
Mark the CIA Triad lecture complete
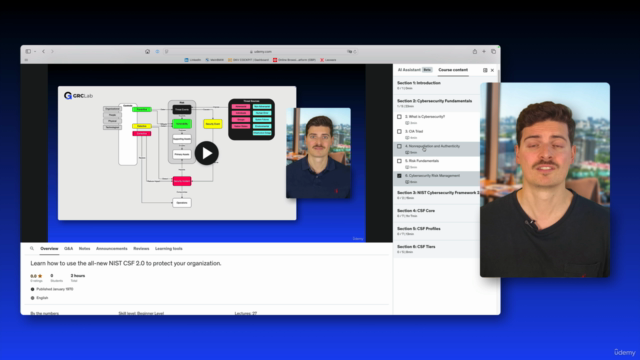(x=399, y=131)
